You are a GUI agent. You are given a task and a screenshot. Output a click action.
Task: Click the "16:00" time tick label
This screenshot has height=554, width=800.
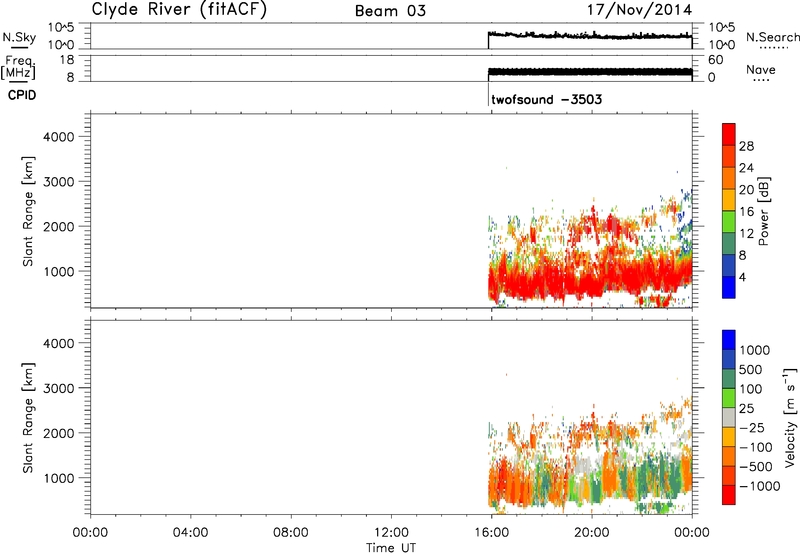[x=491, y=533]
